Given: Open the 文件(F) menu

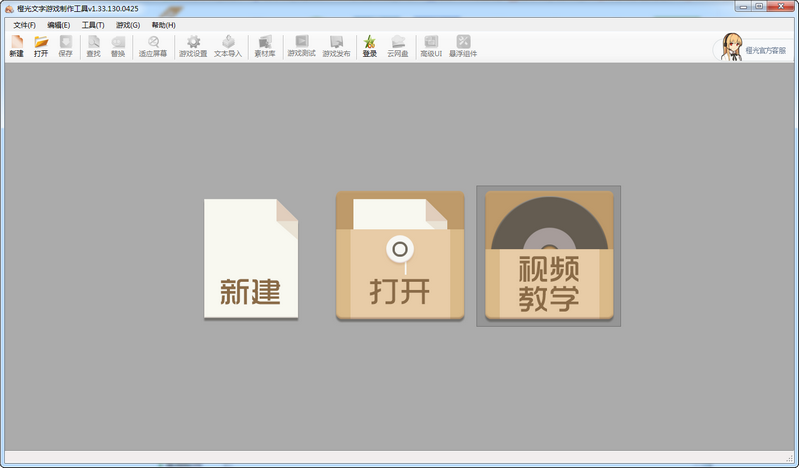Looking at the screenshot, I should click(24, 25).
